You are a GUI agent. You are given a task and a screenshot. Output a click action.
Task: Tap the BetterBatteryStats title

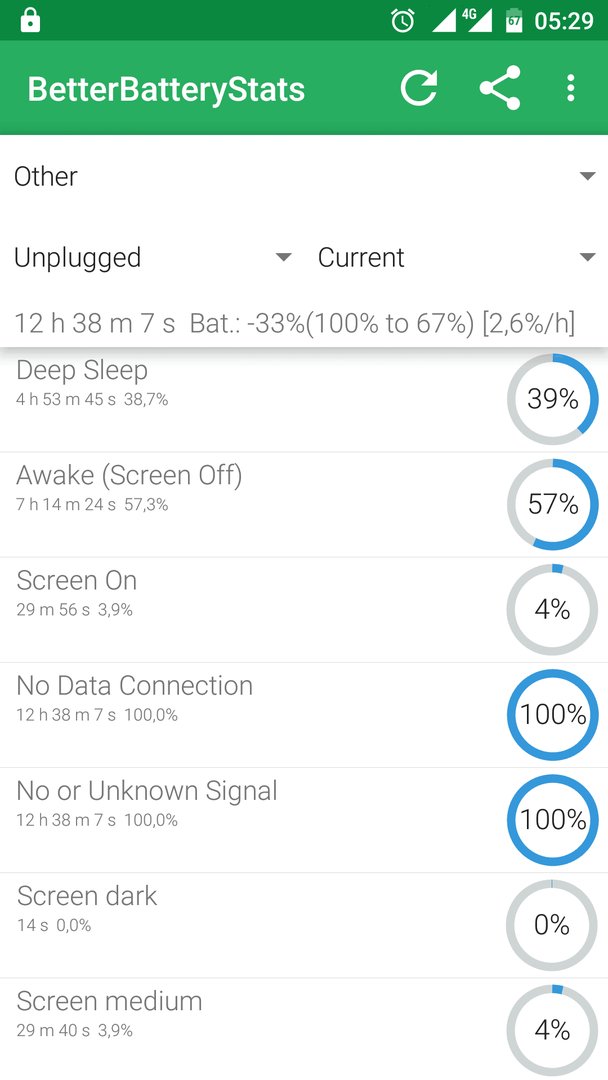(x=166, y=90)
